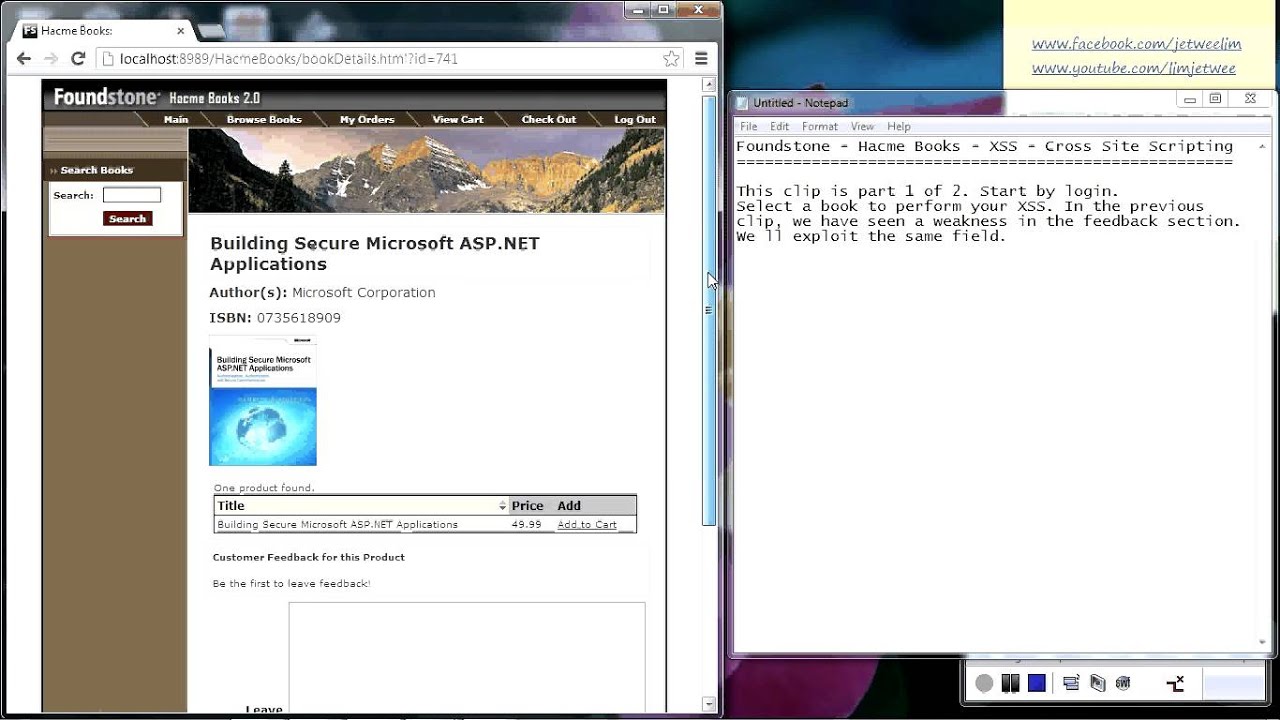The height and width of the screenshot is (720, 1280).
Task: Open the Edit menu in Notepad
Action: tap(780, 126)
